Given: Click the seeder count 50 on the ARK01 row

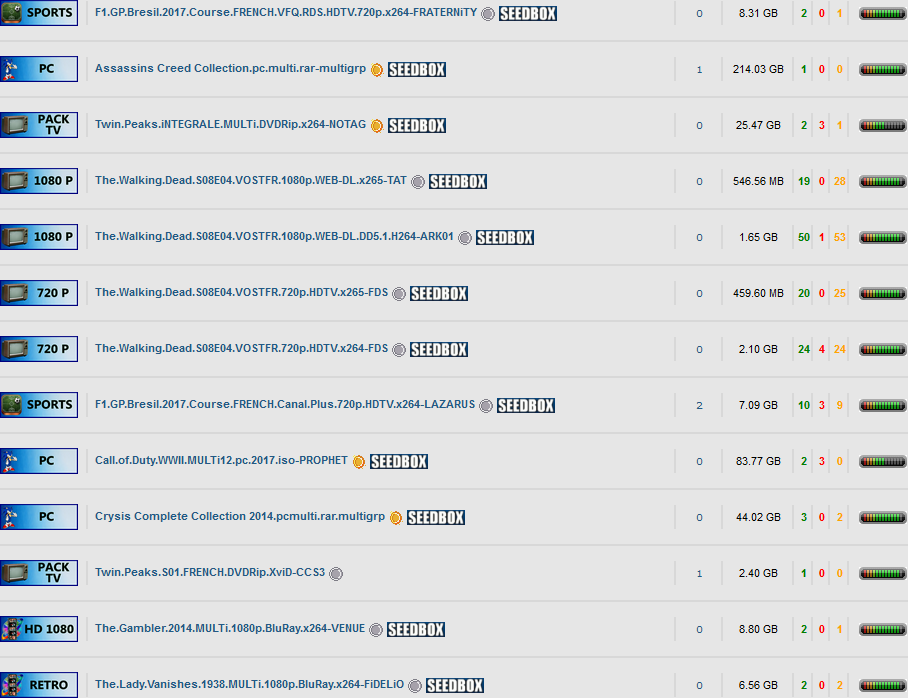Looking at the screenshot, I should tap(804, 237).
